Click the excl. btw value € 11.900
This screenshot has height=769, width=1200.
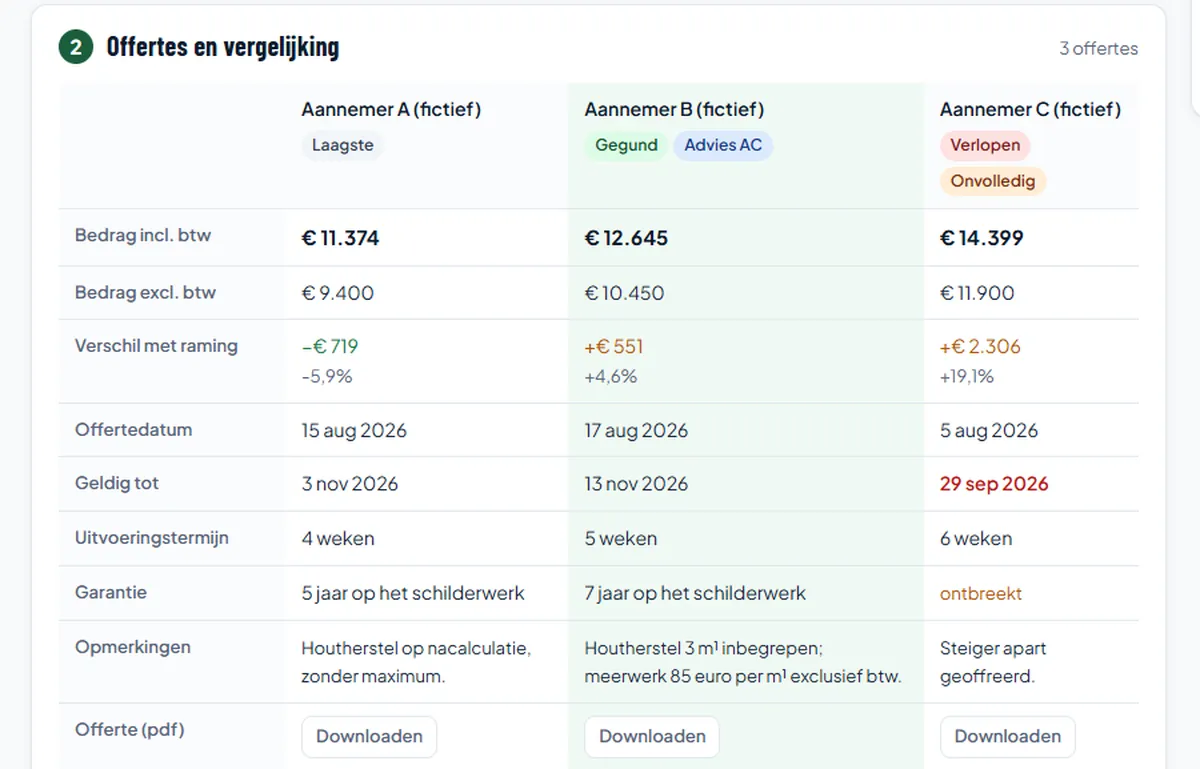977,293
